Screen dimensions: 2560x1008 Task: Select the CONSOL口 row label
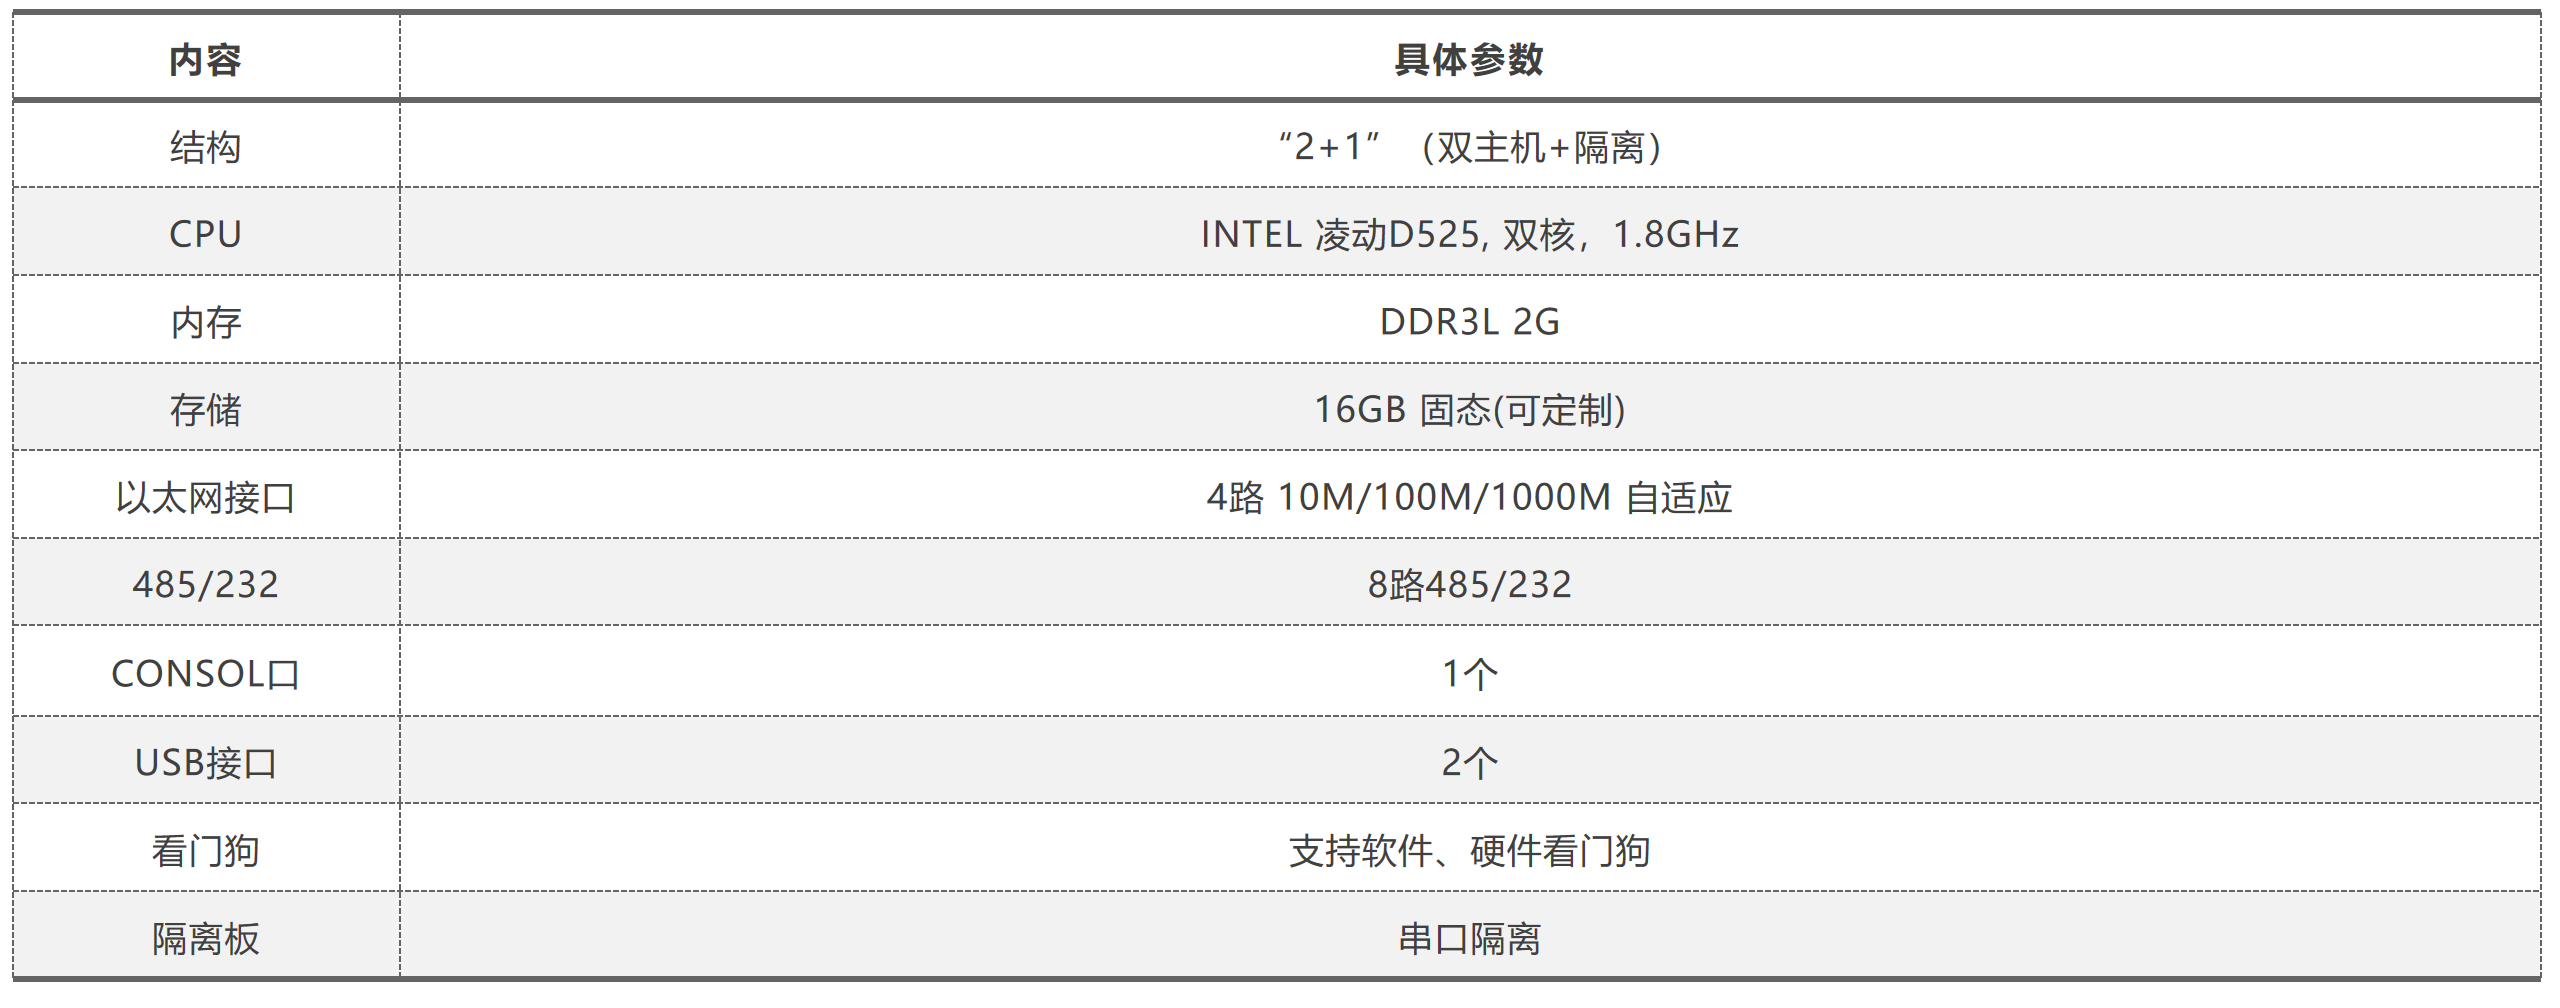coord(205,674)
